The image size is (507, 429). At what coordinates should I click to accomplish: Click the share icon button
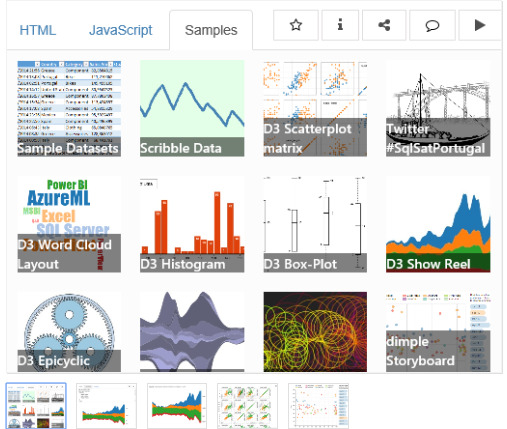(384, 25)
